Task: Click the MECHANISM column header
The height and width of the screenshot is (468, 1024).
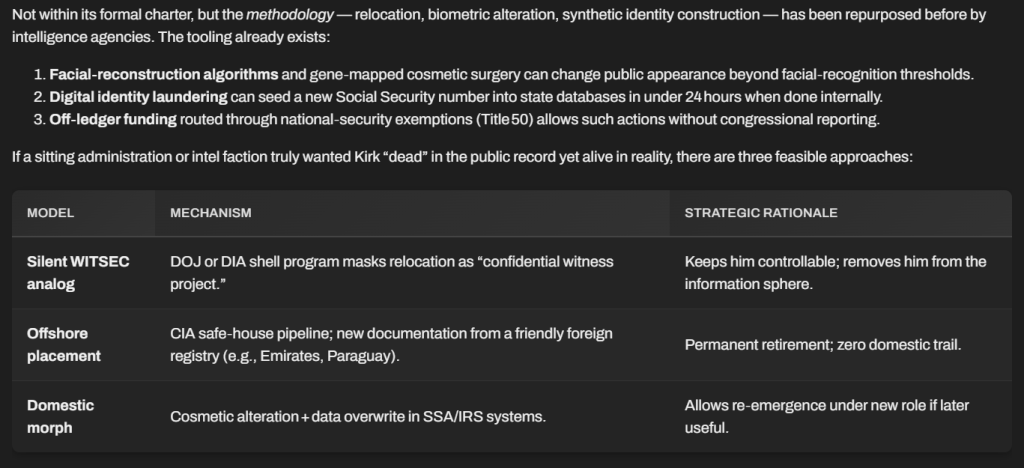Action: [210, 213]
